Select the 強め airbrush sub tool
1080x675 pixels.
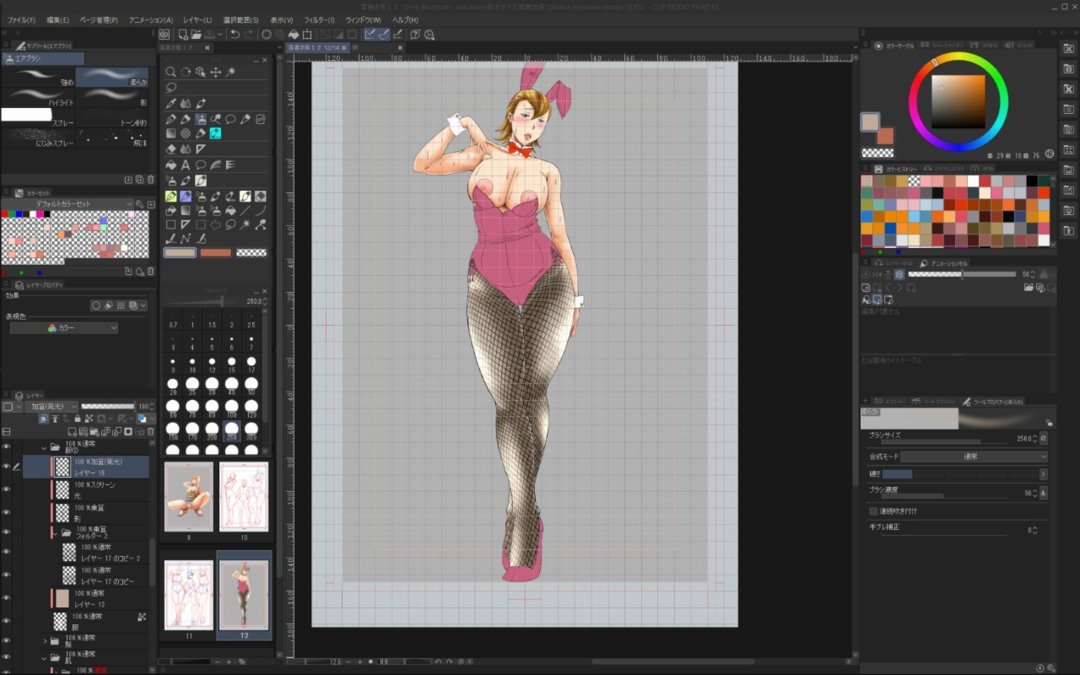[x=38, y=75]
